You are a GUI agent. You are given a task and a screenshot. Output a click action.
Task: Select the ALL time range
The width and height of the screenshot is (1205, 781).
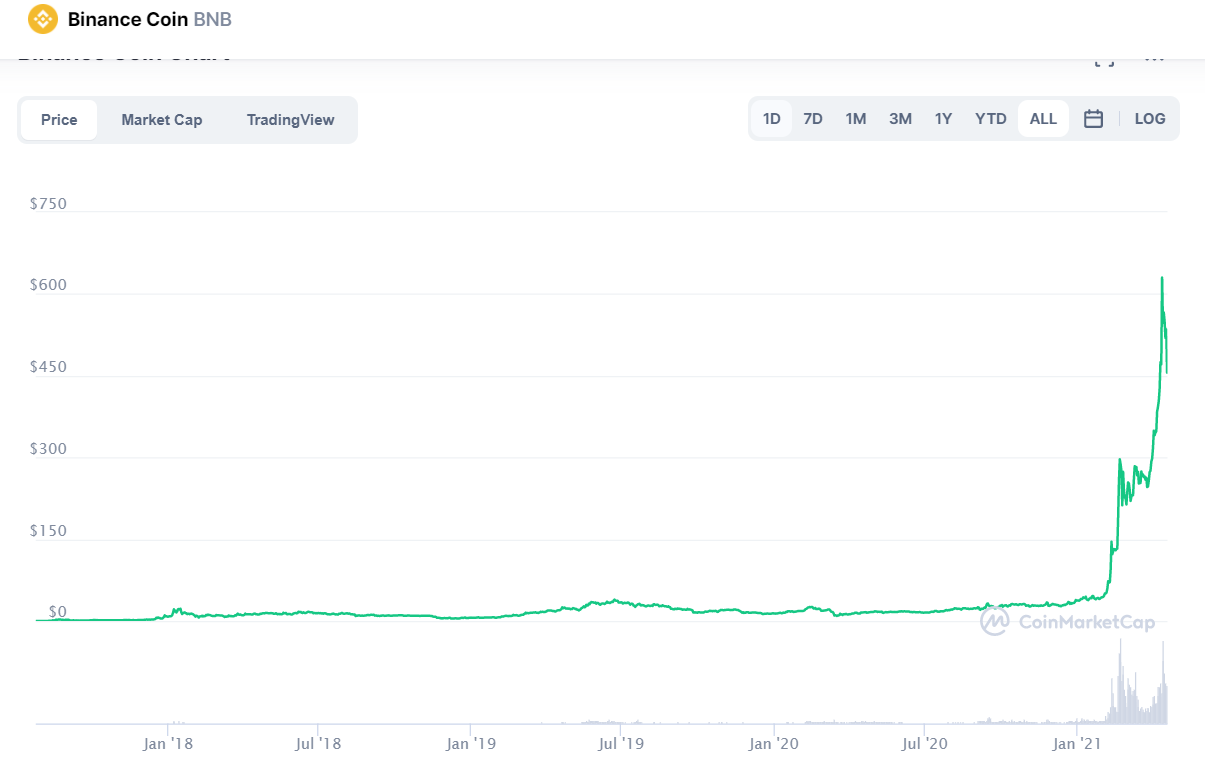click(1043, 119)
